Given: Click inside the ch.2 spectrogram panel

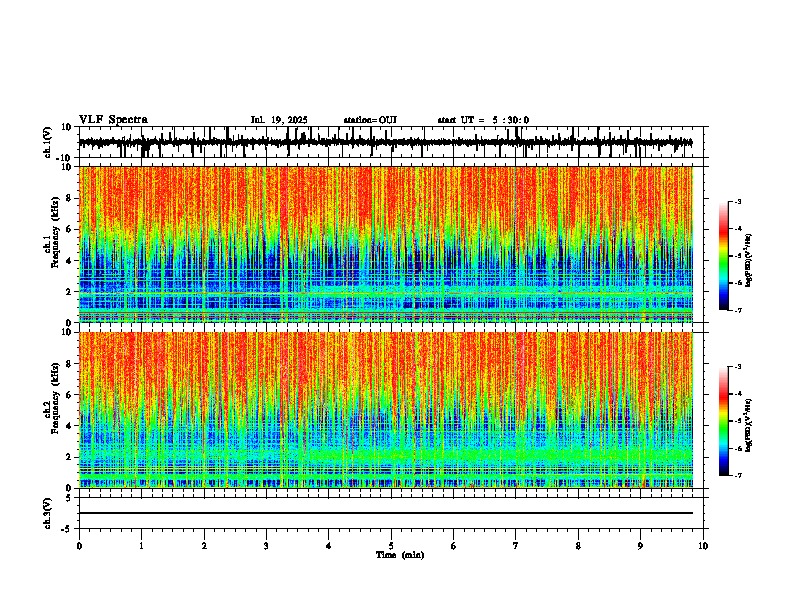Looking at the screenshot, I should 386,410.
